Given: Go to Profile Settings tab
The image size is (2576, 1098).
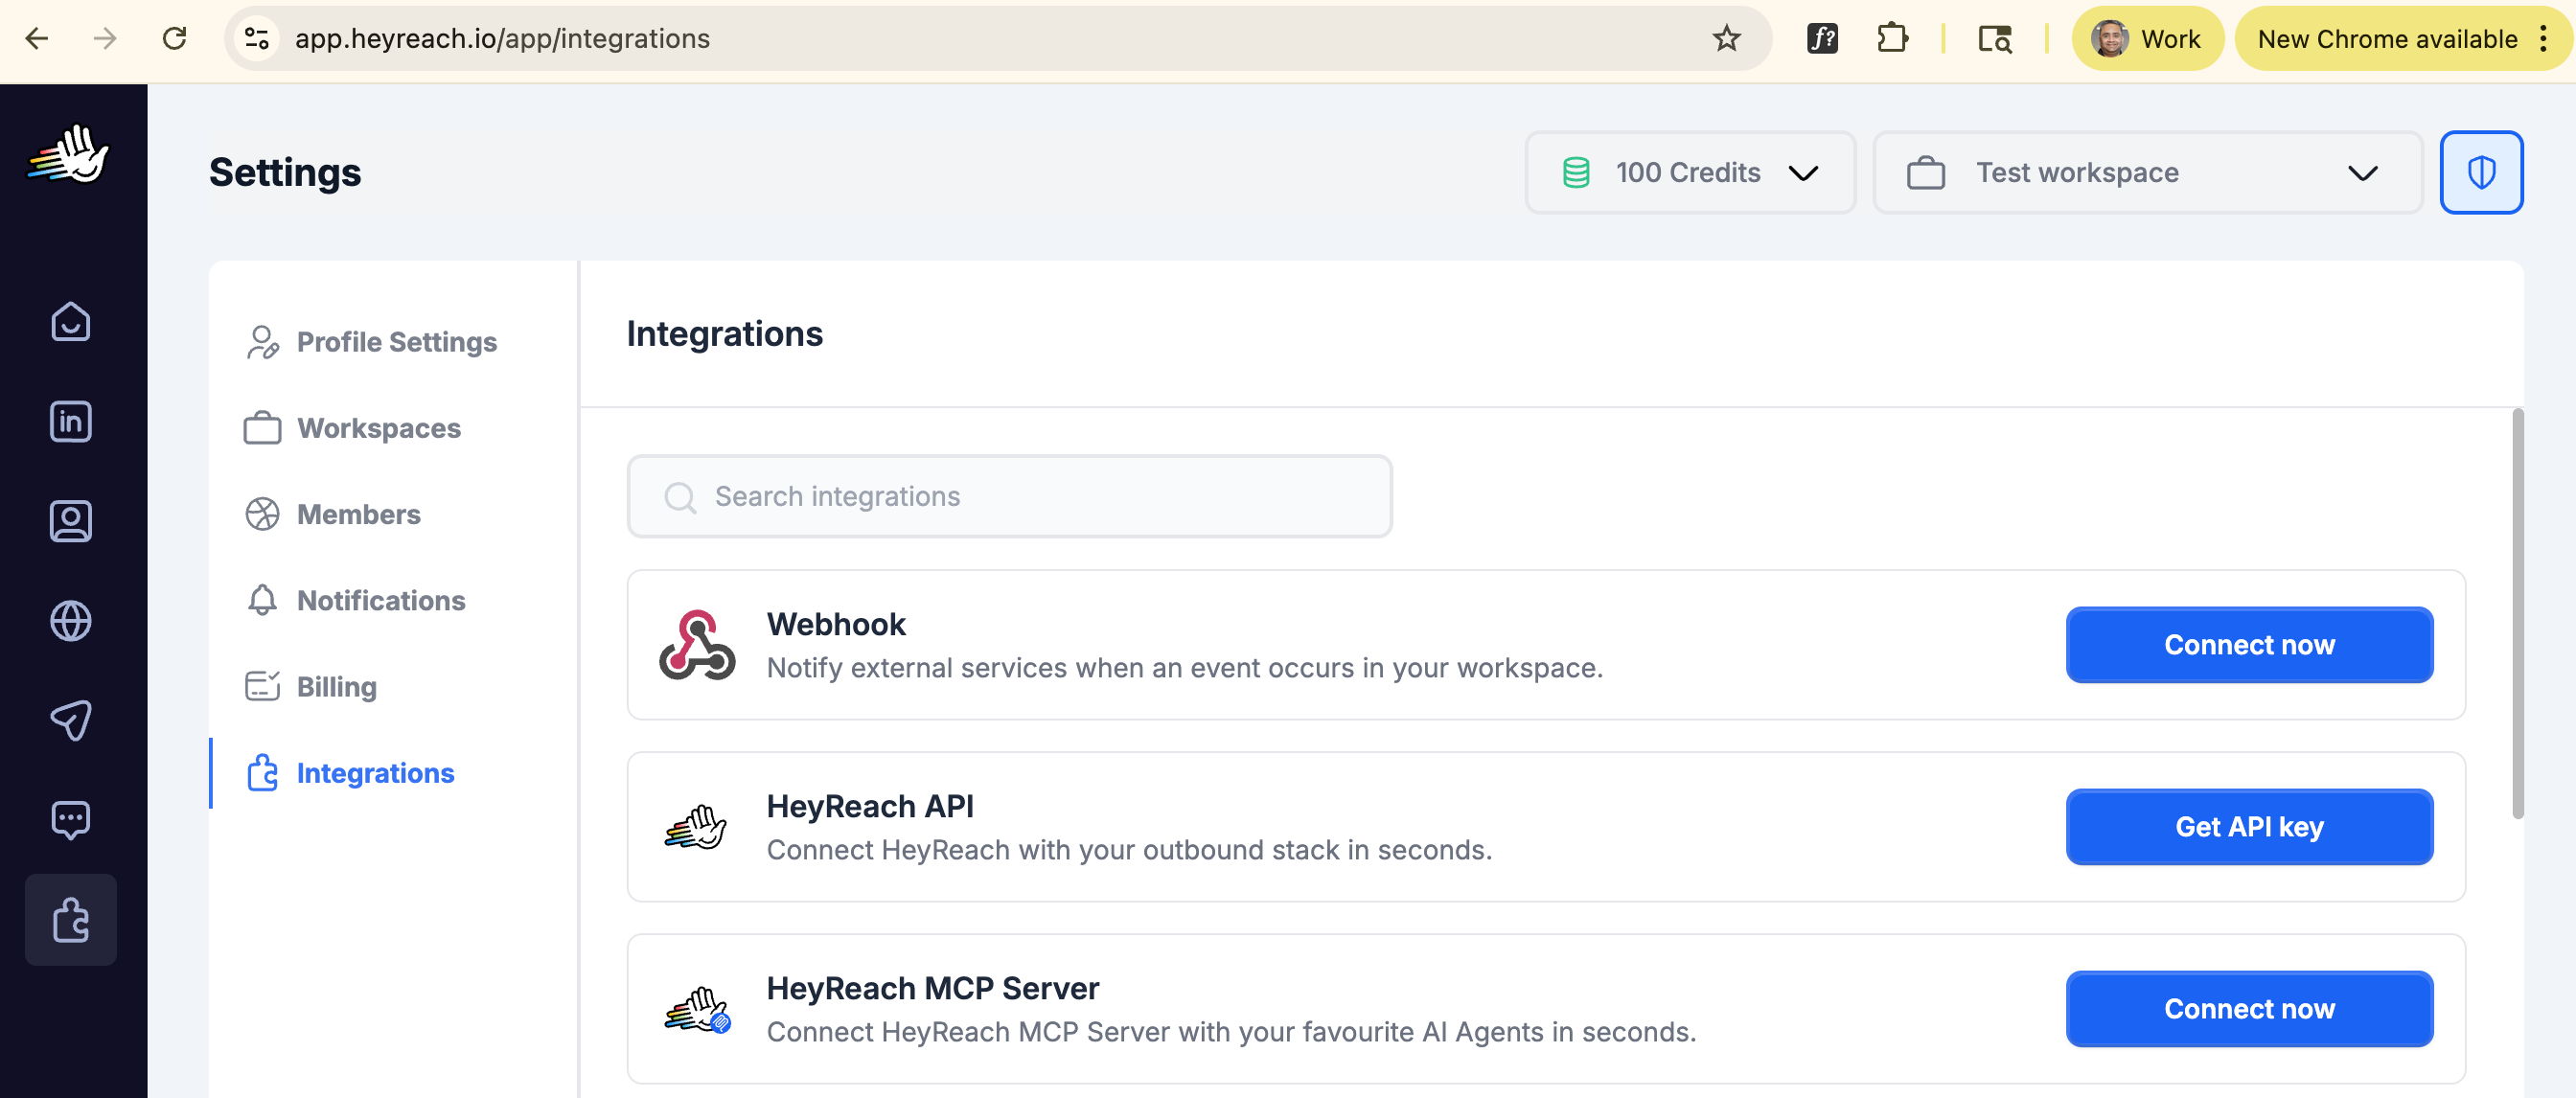Looking at the screenshot, I should point(396,342).
